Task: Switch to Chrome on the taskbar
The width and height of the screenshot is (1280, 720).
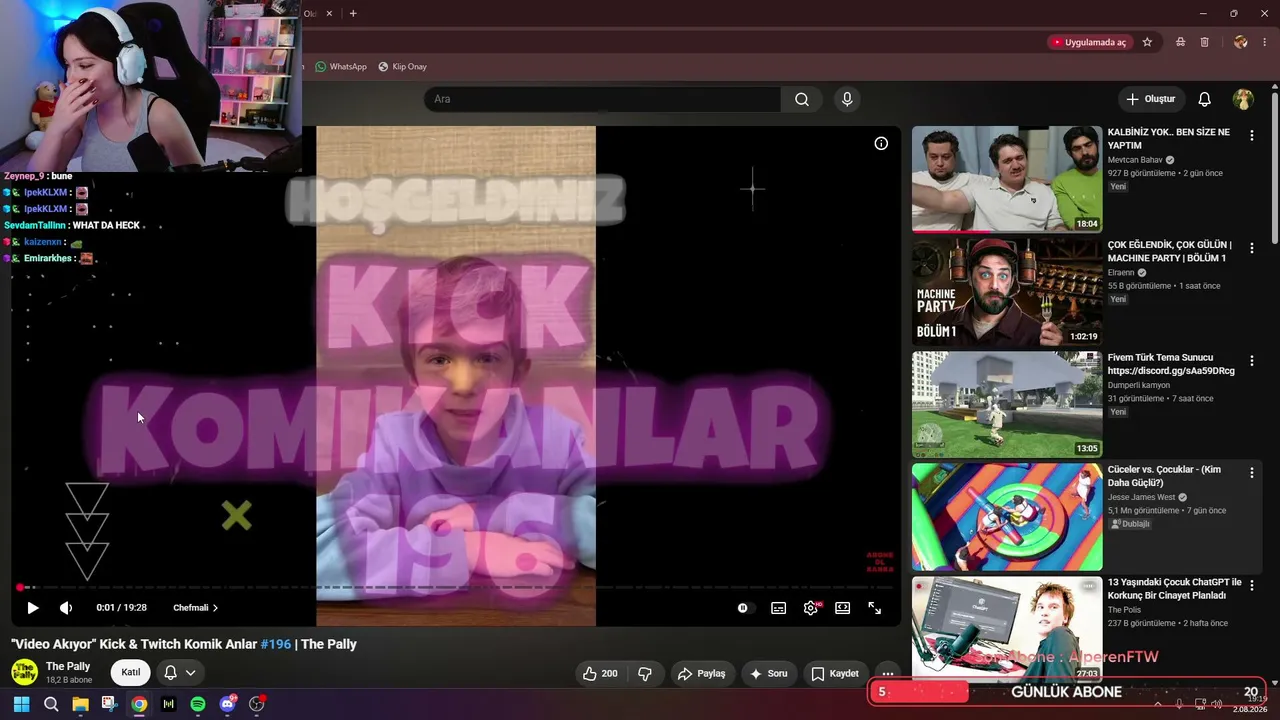Action: coord(139,704)
